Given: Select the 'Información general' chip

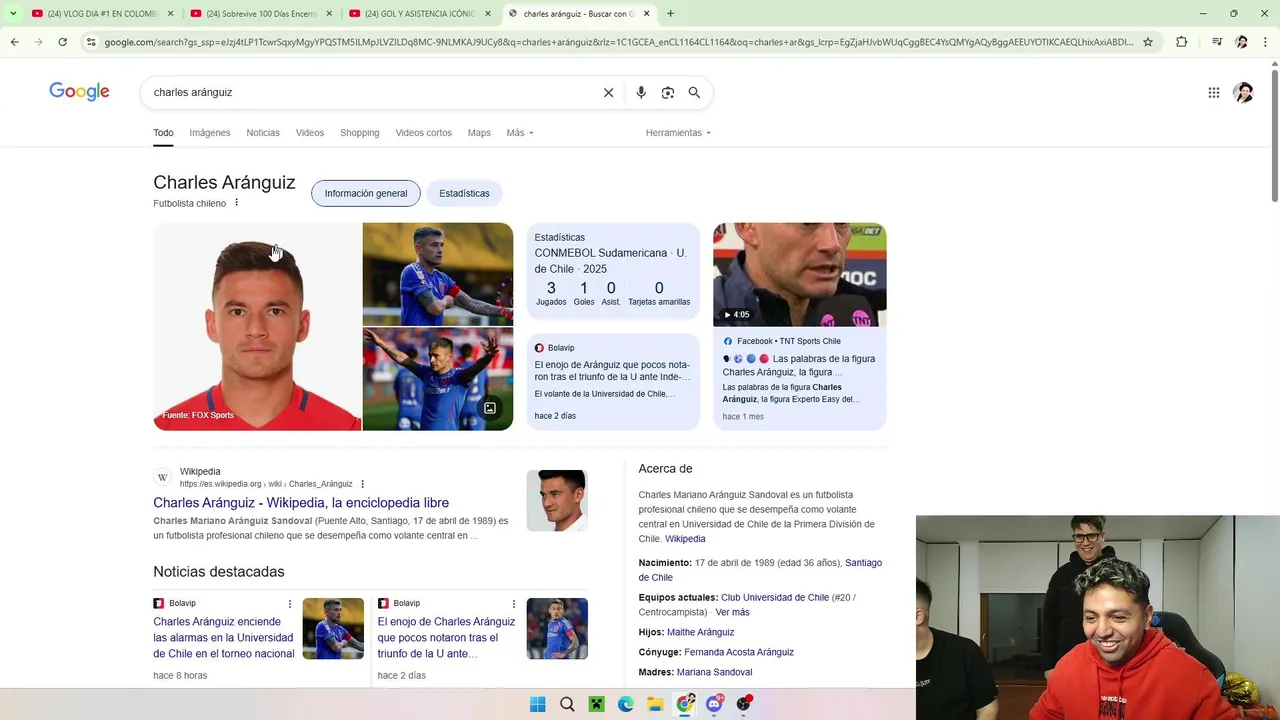Looking at the screenshot, I should coord(366,193).
